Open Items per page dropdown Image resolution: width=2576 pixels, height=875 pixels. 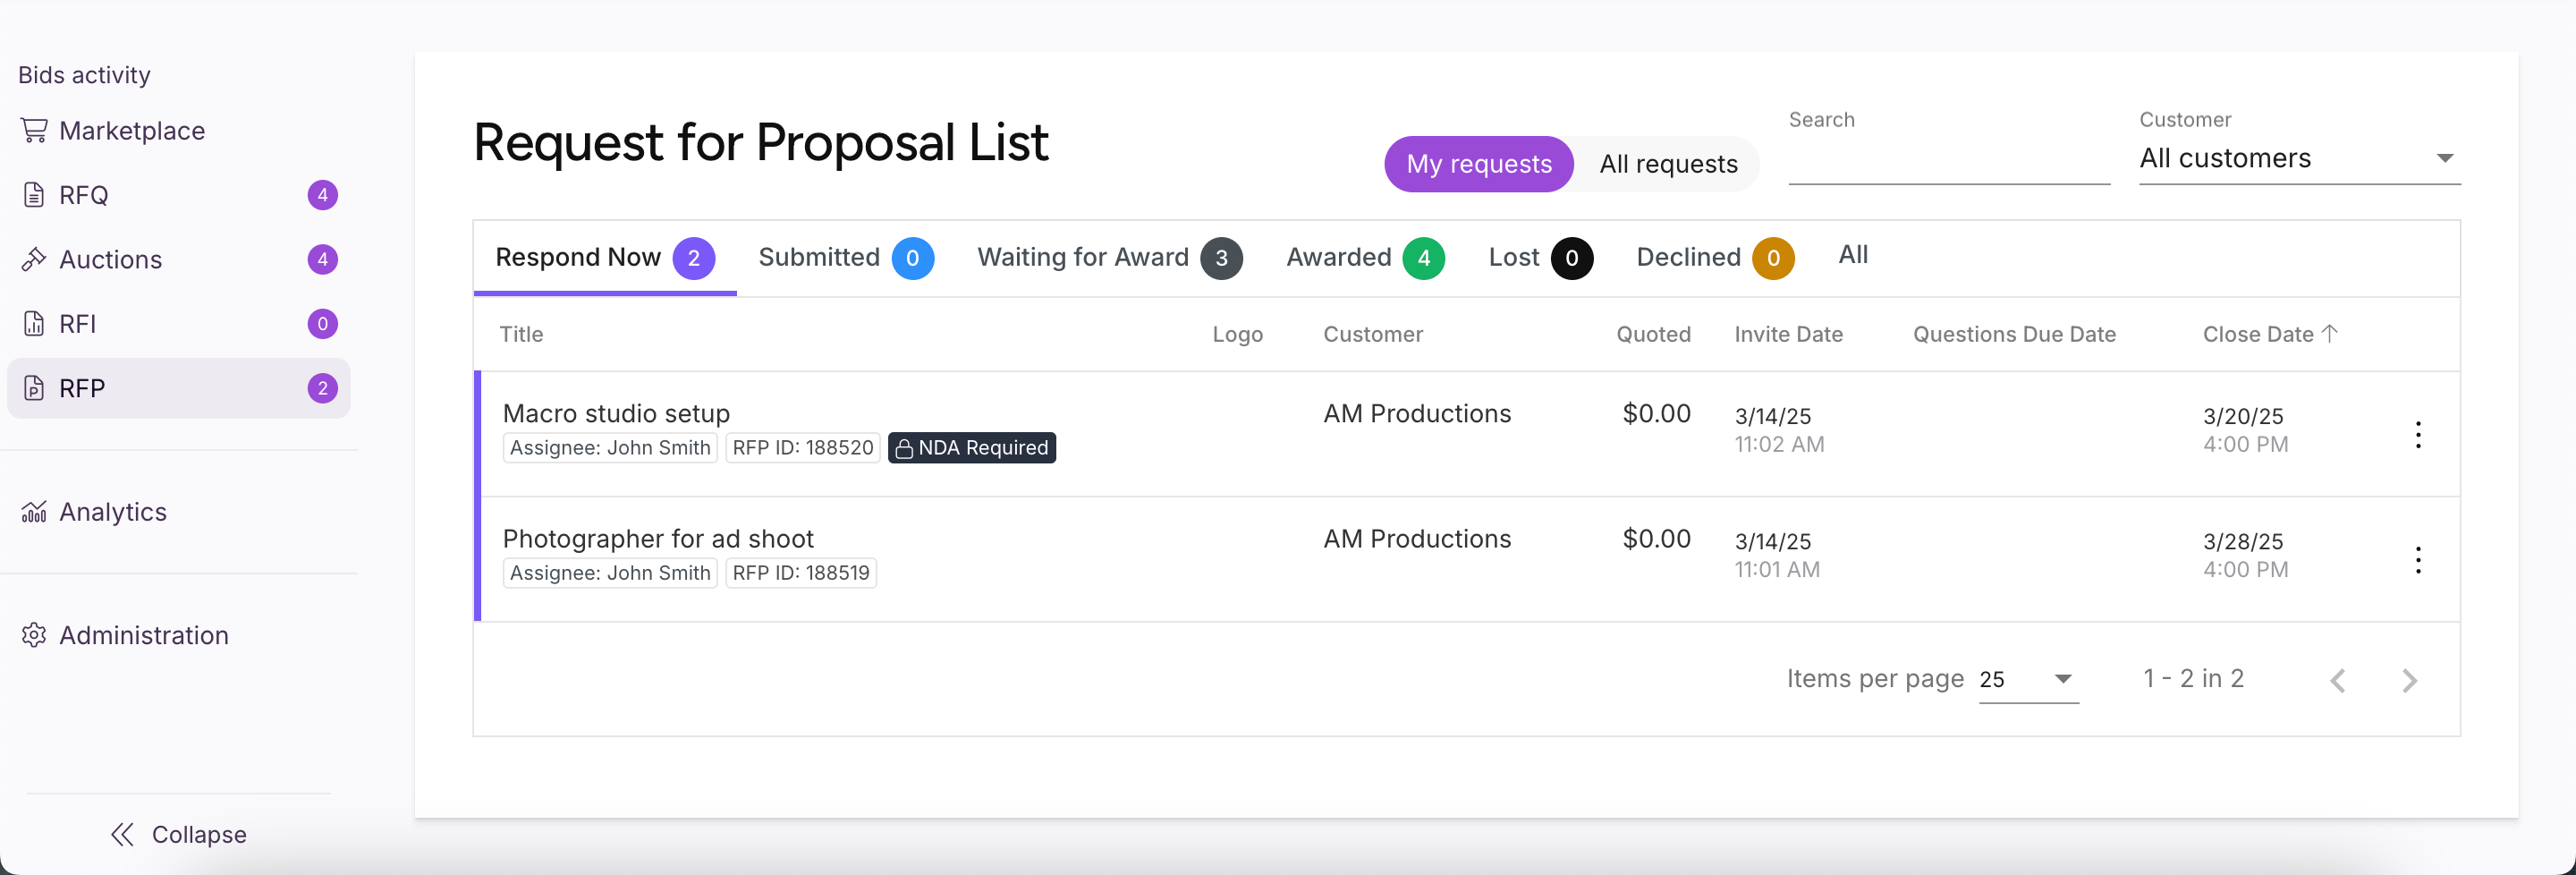(2028, 679)
